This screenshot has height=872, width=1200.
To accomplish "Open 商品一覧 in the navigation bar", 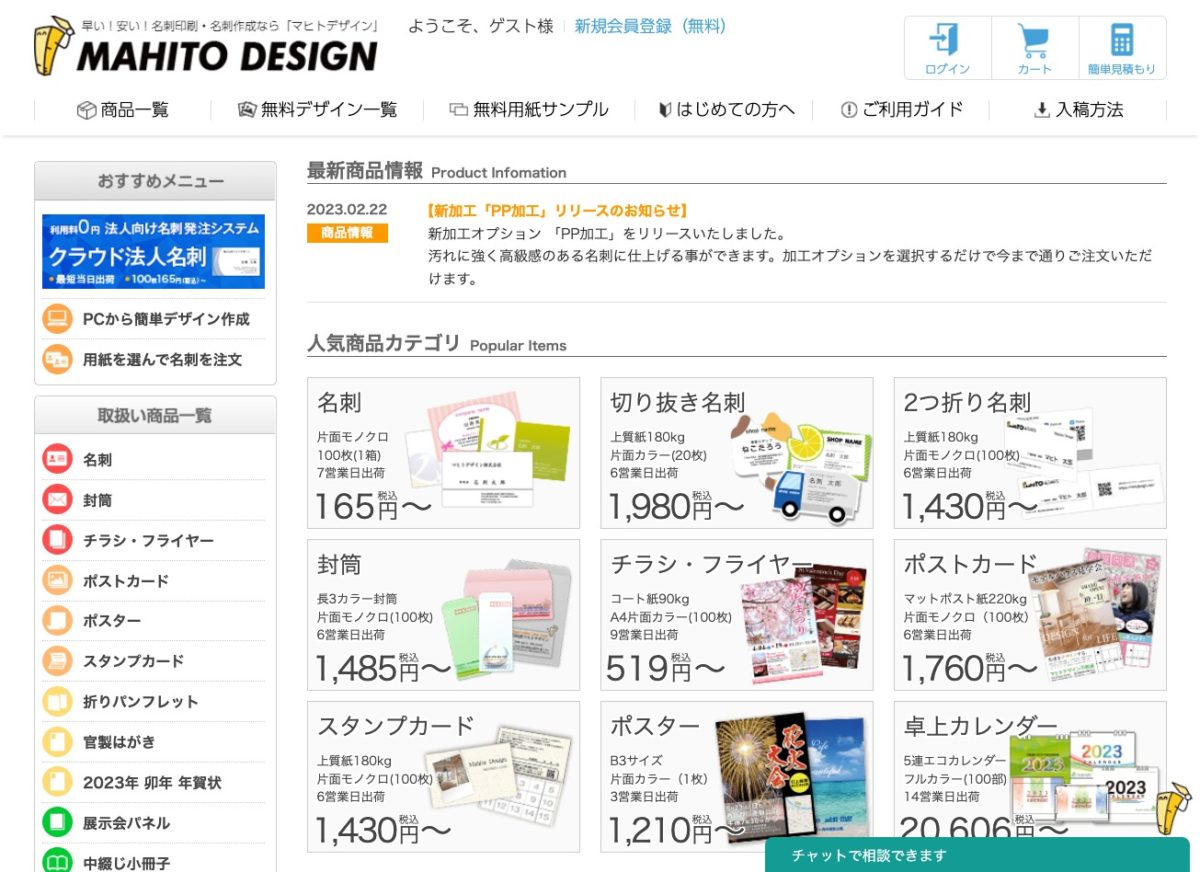I will [123, 110].
